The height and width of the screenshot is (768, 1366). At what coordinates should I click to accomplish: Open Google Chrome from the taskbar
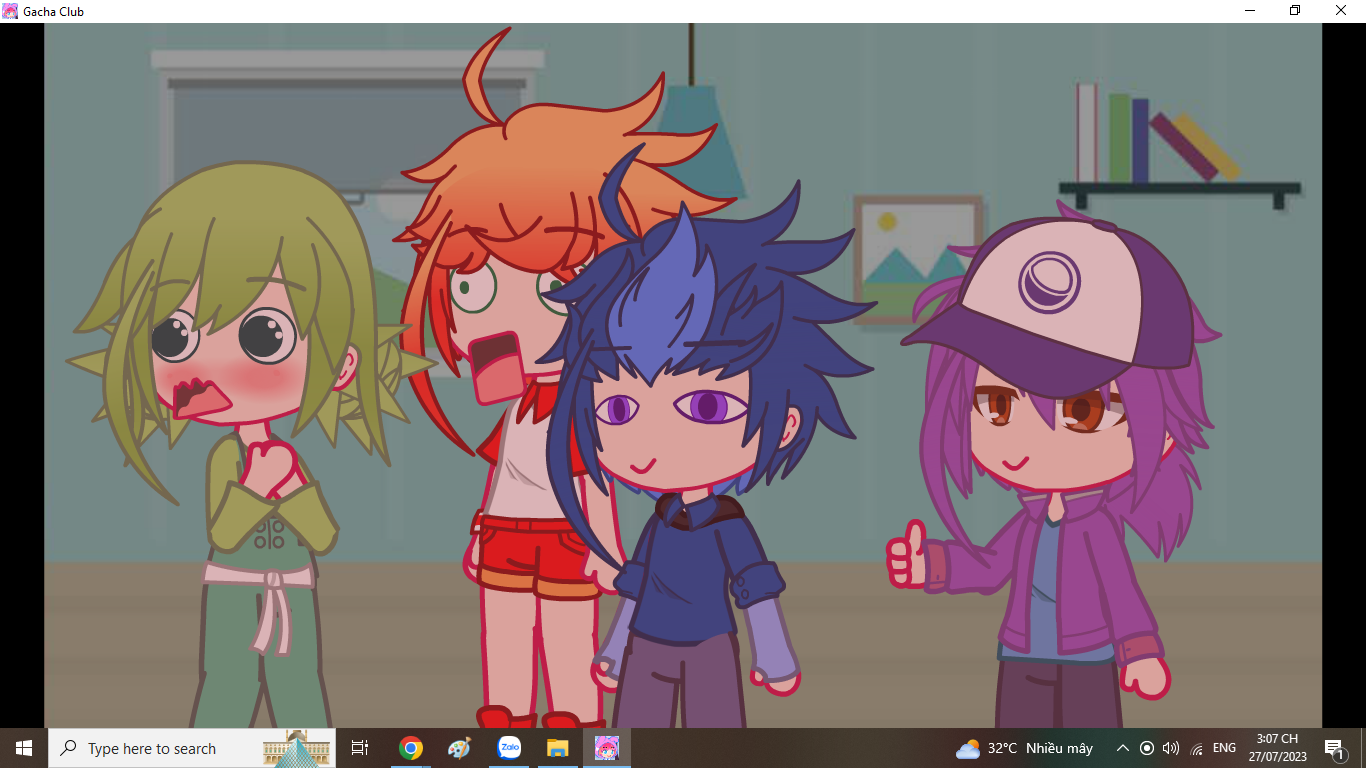410,748
